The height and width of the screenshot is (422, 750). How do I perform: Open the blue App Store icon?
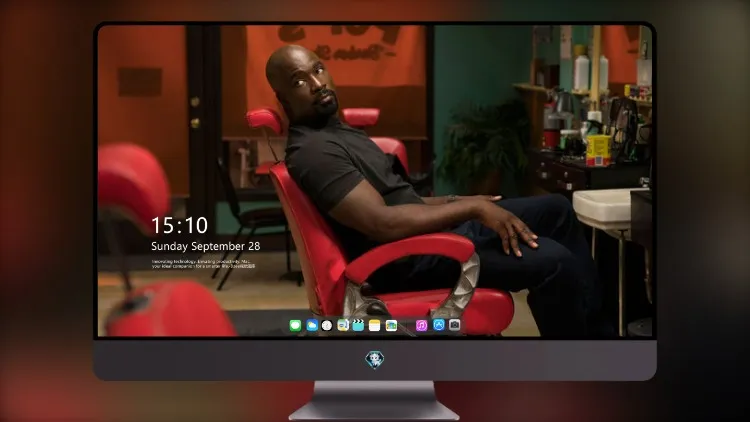click(x=439, y=325)
